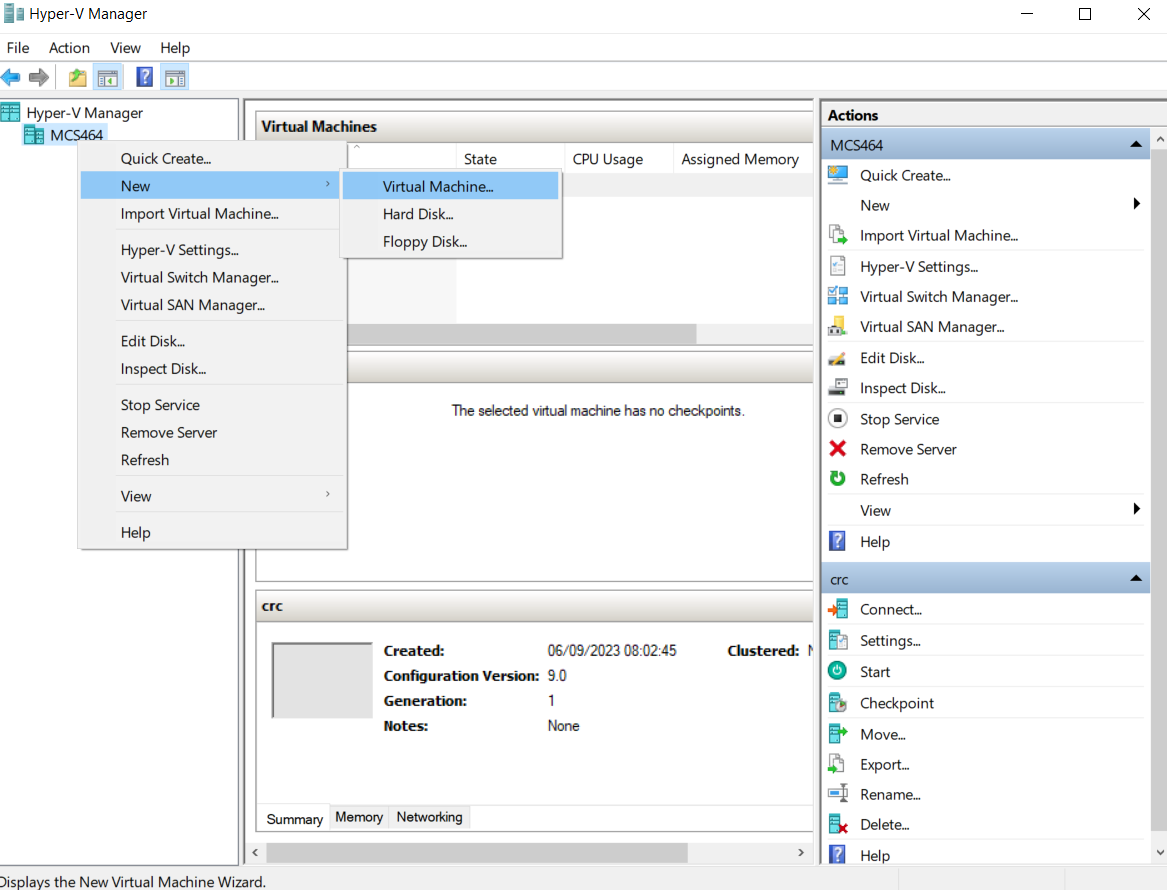Choose Hard Disk... in the New submenu

418,214
